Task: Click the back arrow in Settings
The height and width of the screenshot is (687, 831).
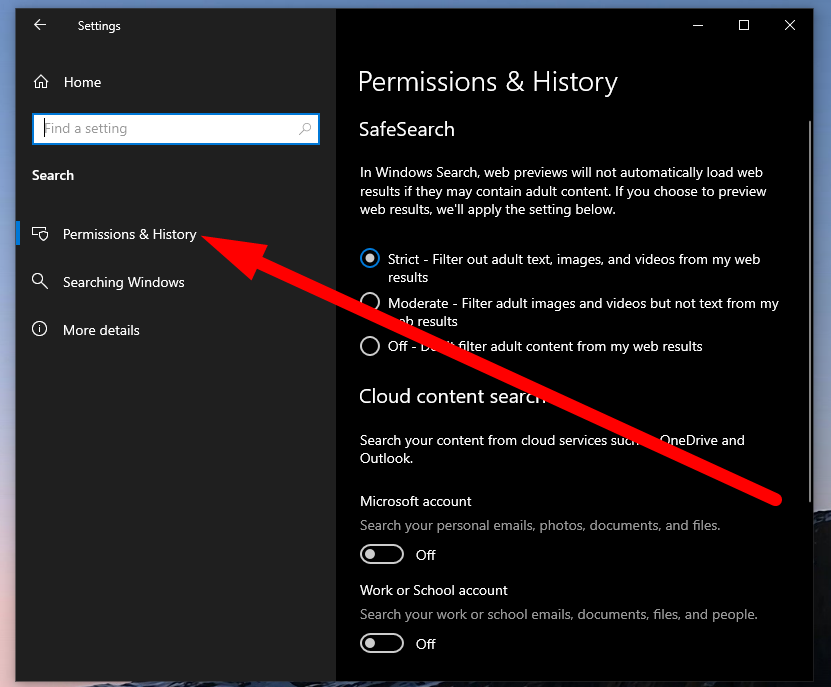Action: [39, 25]
